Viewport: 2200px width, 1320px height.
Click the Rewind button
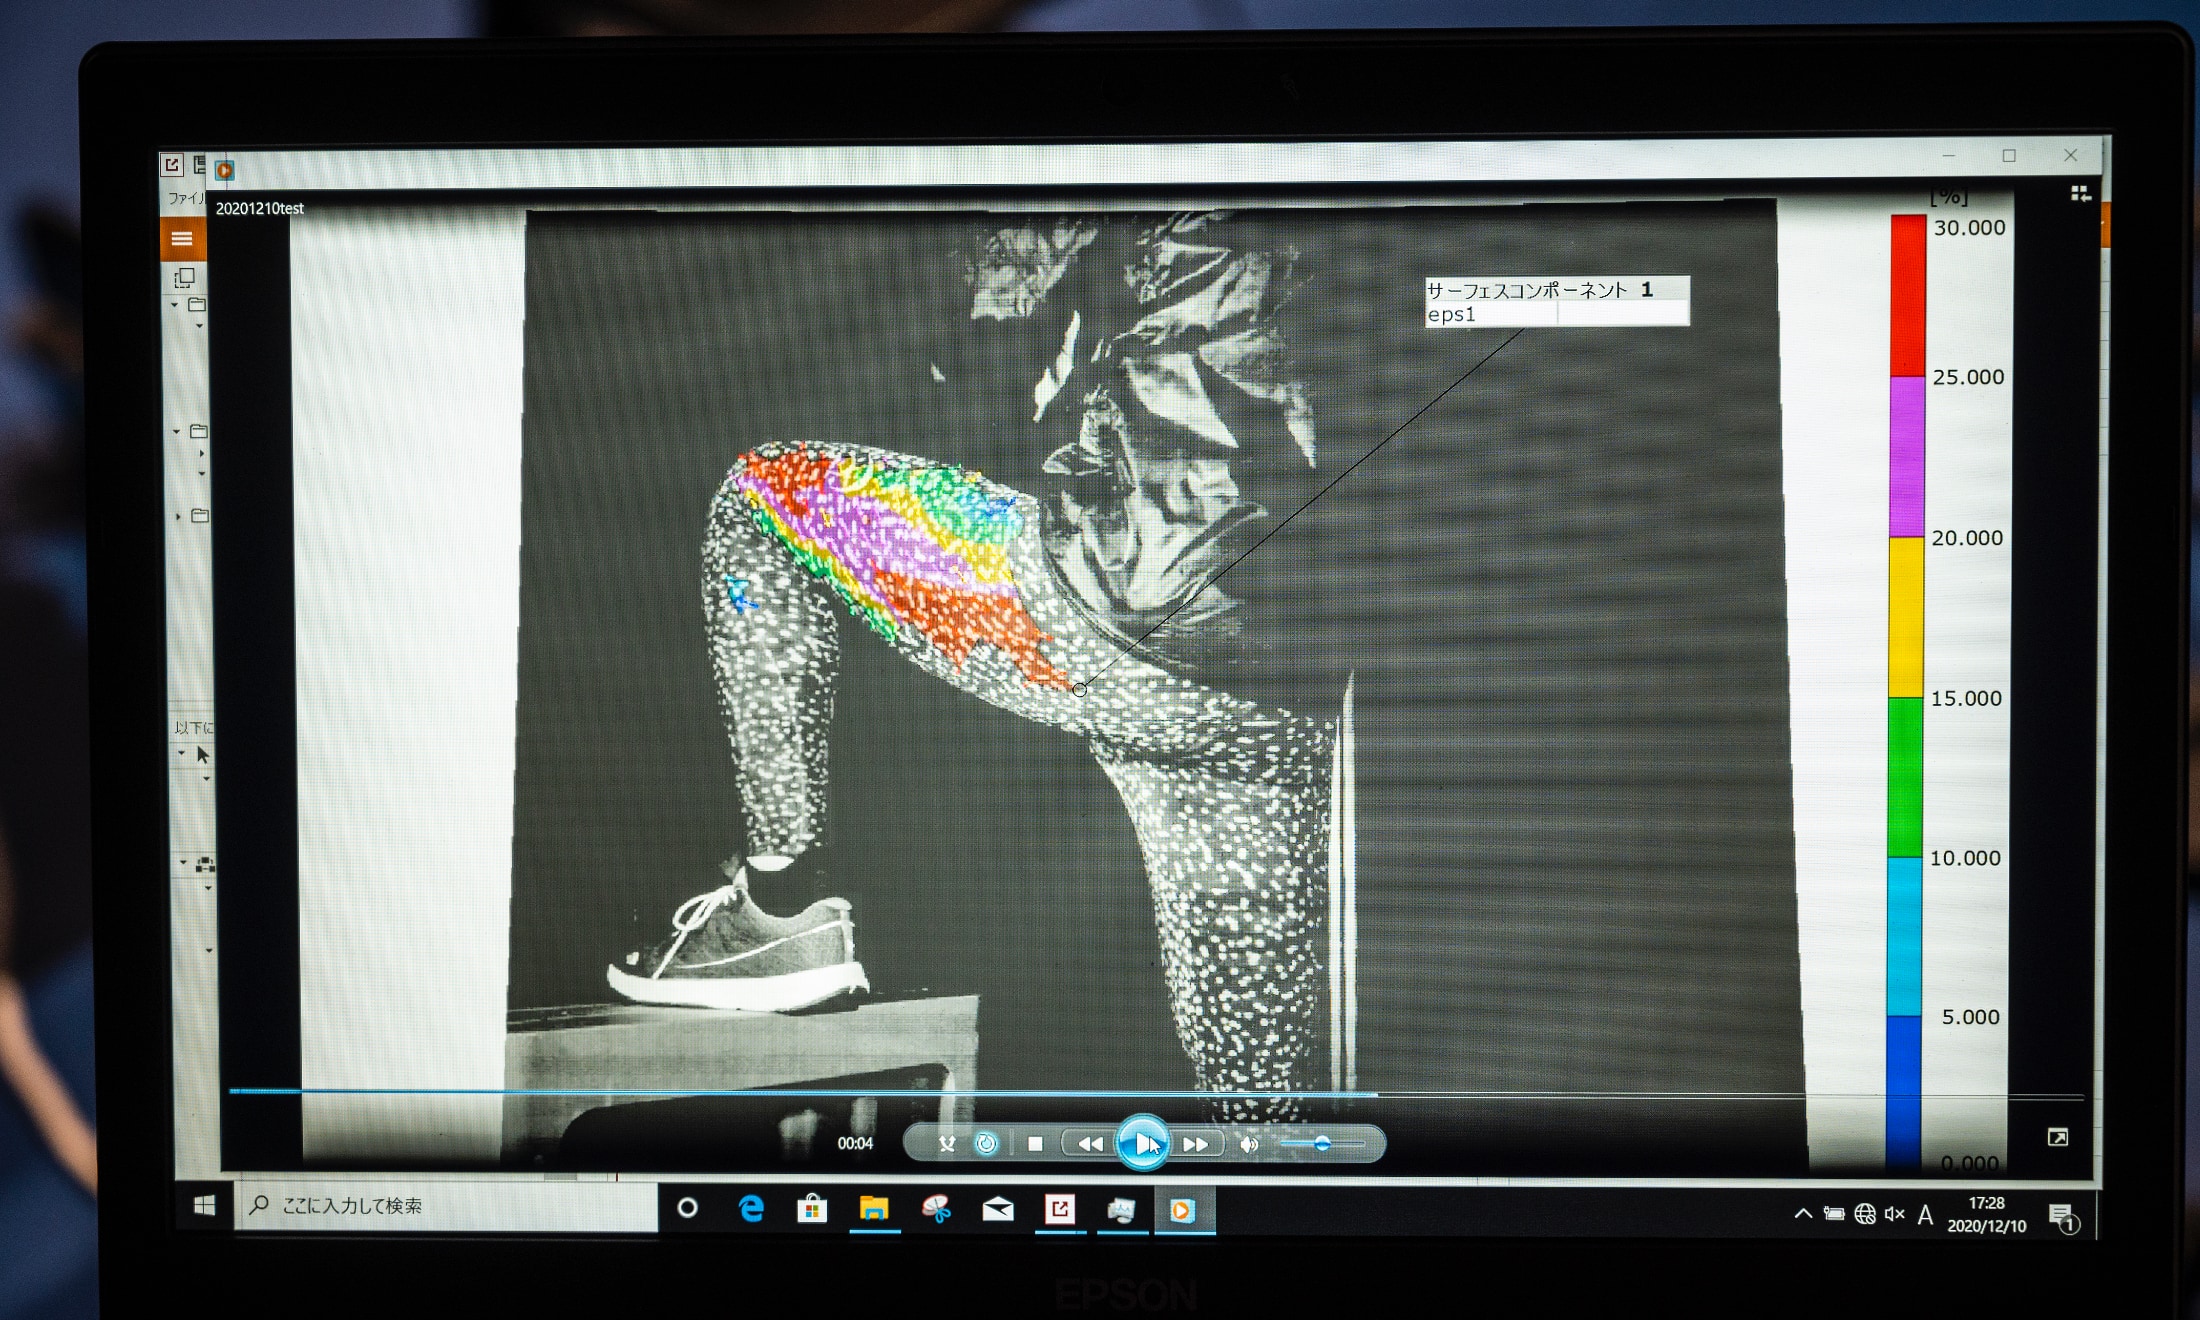click(1090, 1143)
